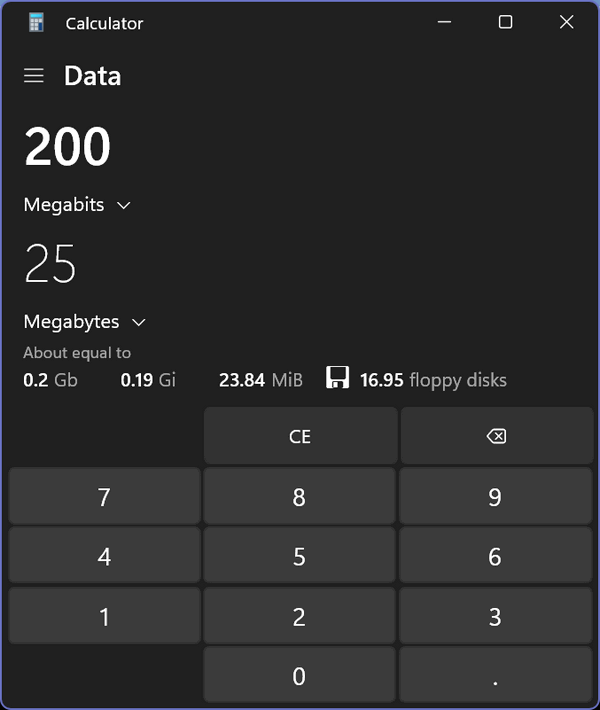Tap the number 7 key
Viewport: 600px width, 710px height.
(x=105, y=496)
